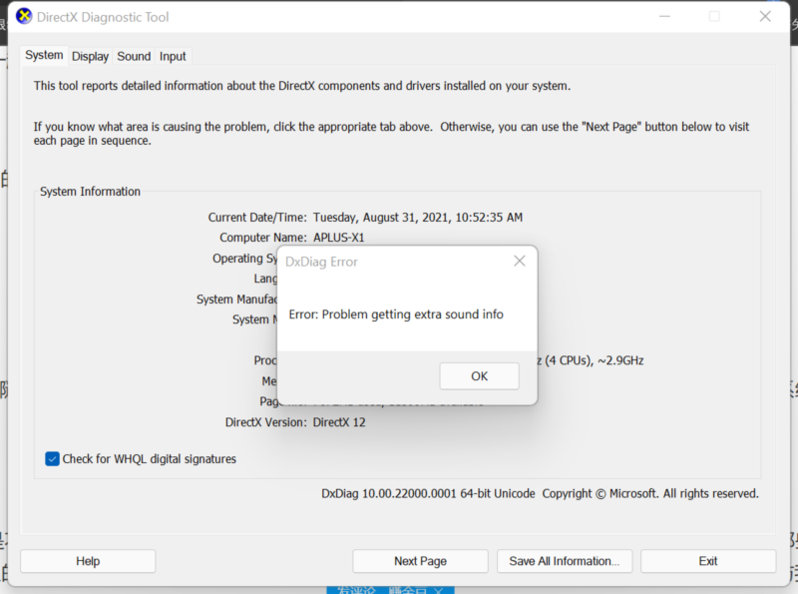Click the Current Date/Time value text
This screenshot has width=798, height=594.
[417, 217]
